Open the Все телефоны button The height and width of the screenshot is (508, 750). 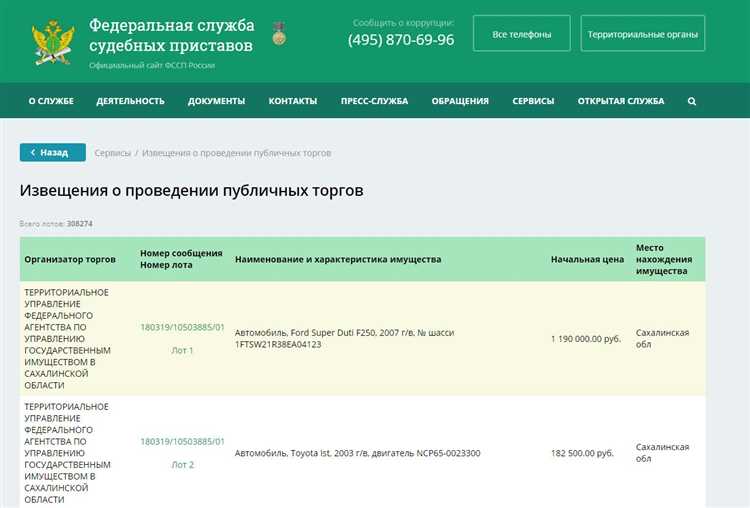coord(522,33)
